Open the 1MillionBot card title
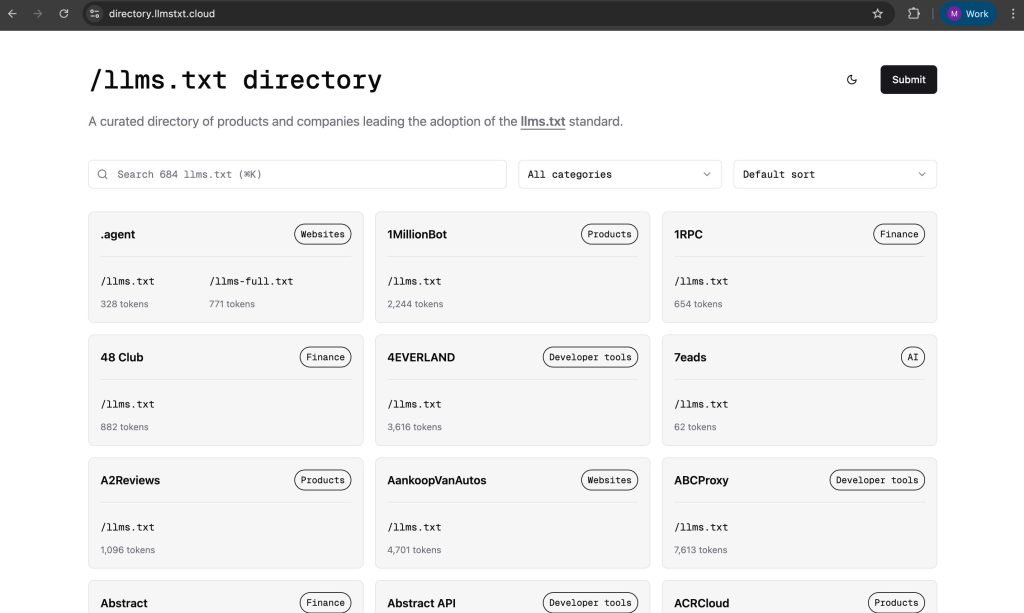Screen dimensions: 1024x613 click(417, 234)
